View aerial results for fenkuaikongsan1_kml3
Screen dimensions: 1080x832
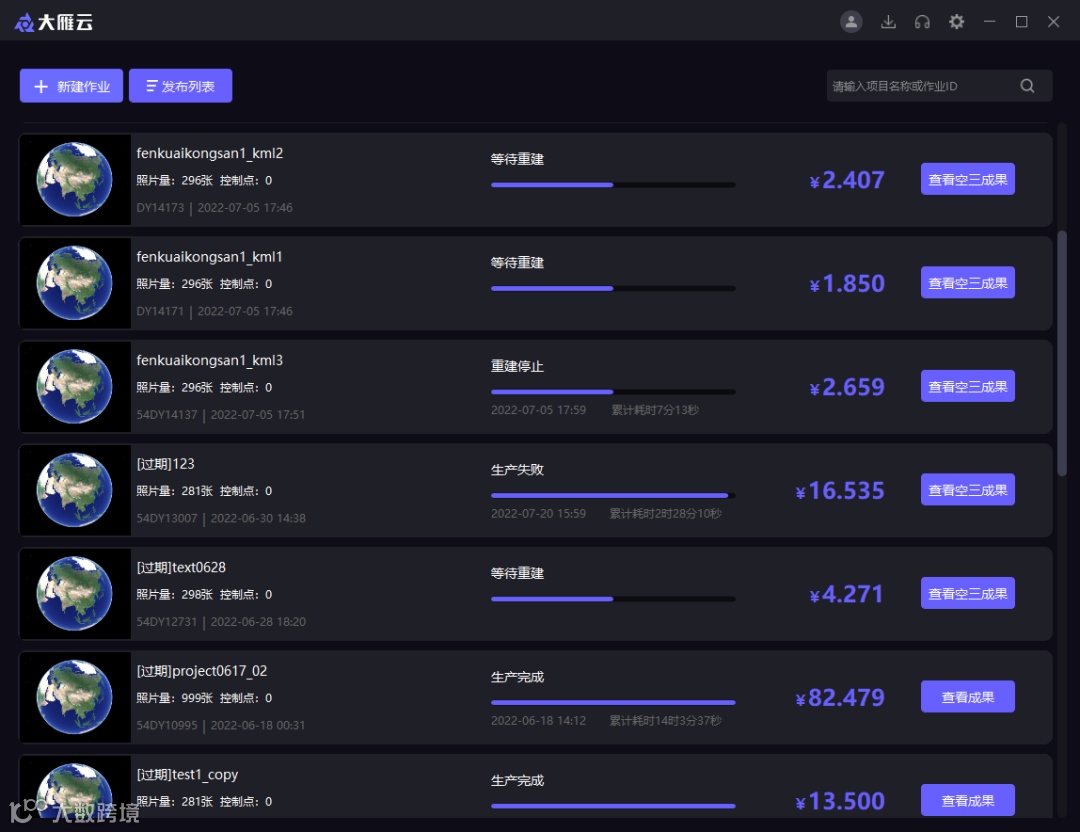click(x=968, y=386)
